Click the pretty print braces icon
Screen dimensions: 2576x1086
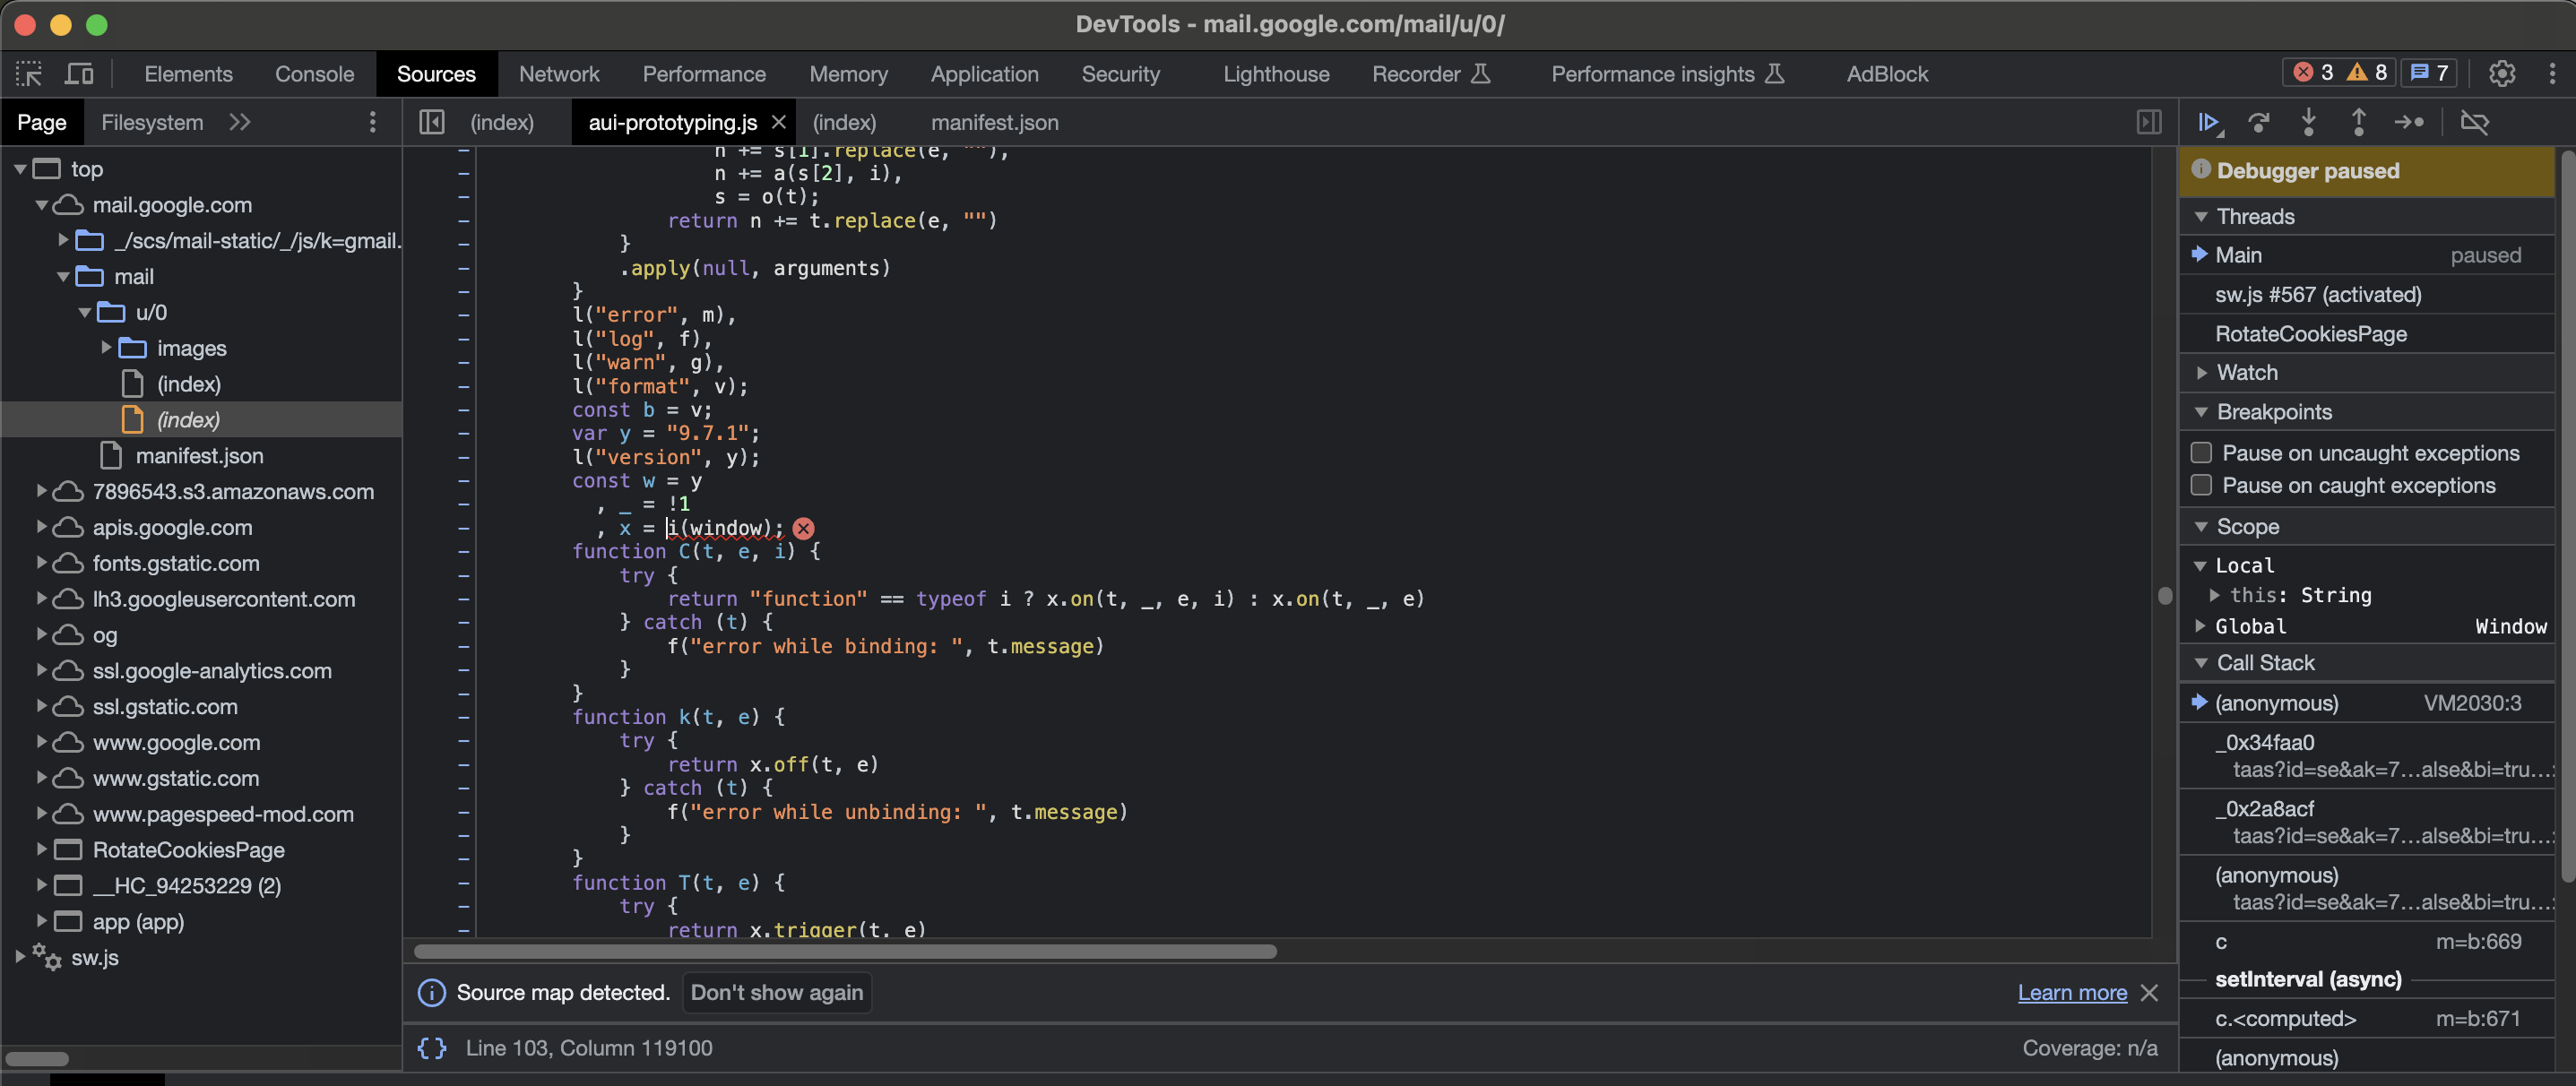[432, 1047]
